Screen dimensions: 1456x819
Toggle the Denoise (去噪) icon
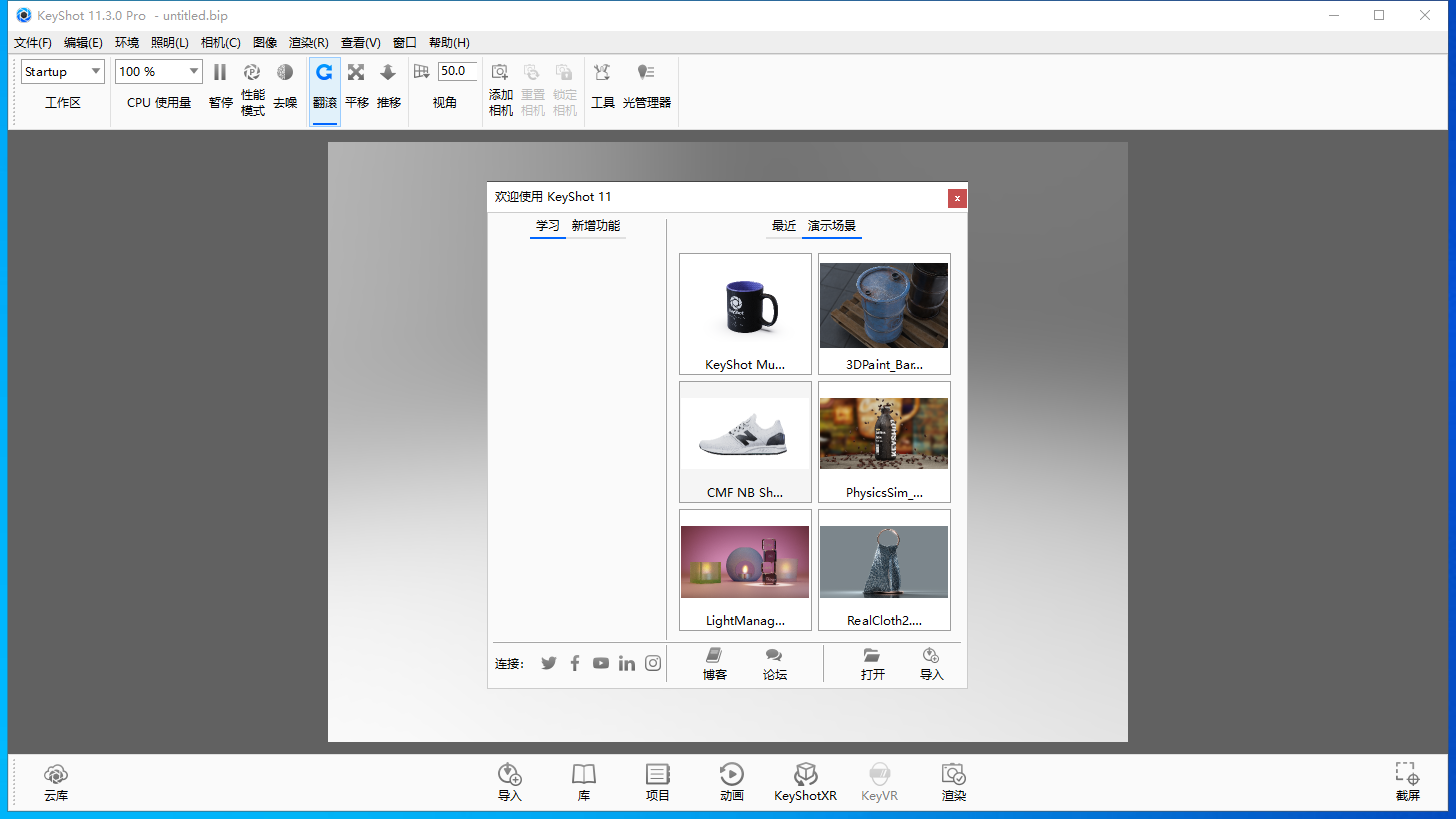coord(285,72)
